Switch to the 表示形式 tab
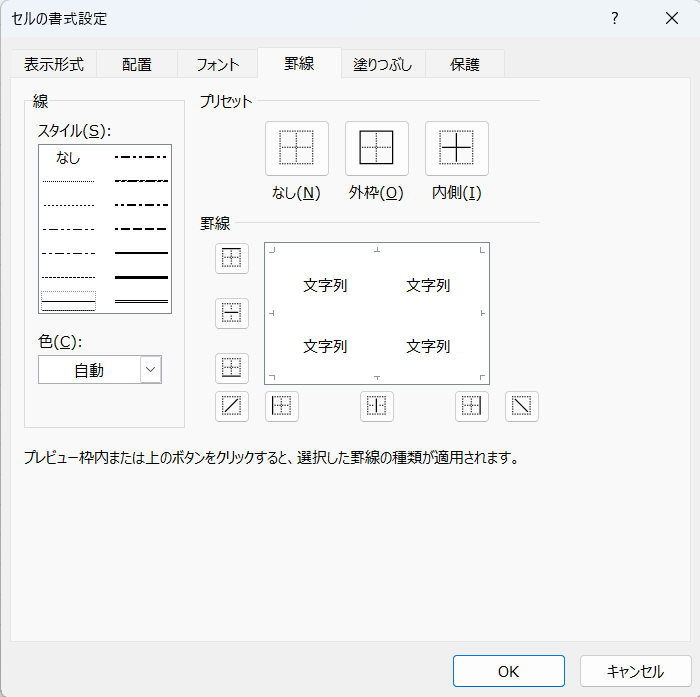This screenshot has height=697, width=700. click(54, 64)
